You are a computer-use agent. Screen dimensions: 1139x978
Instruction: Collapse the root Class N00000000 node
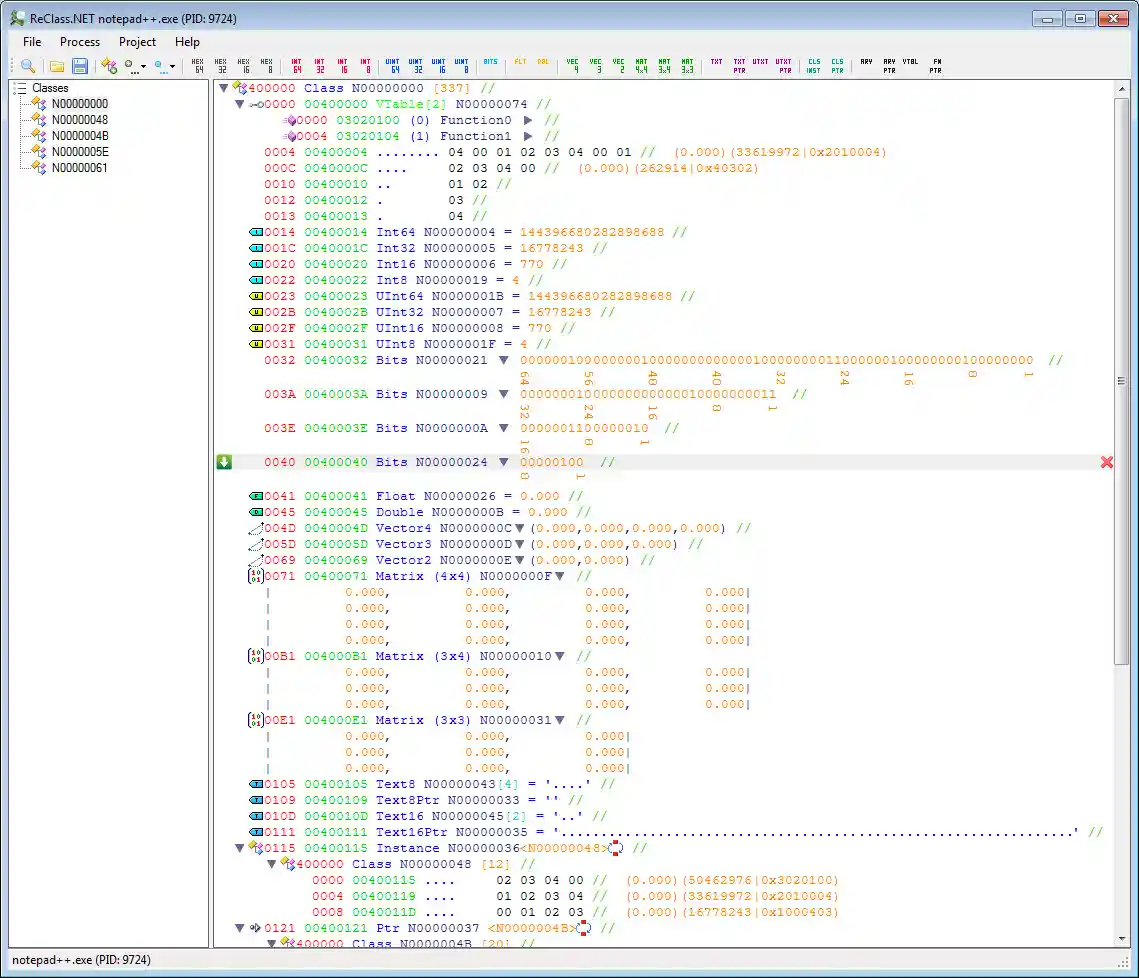coord(223,88)
